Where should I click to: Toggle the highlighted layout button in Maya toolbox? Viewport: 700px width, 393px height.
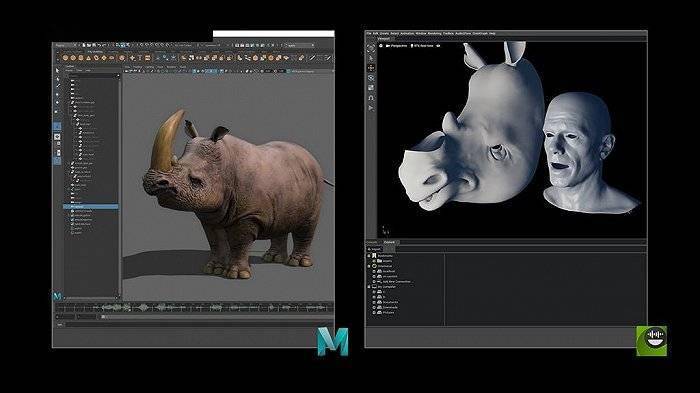(57, 127)
